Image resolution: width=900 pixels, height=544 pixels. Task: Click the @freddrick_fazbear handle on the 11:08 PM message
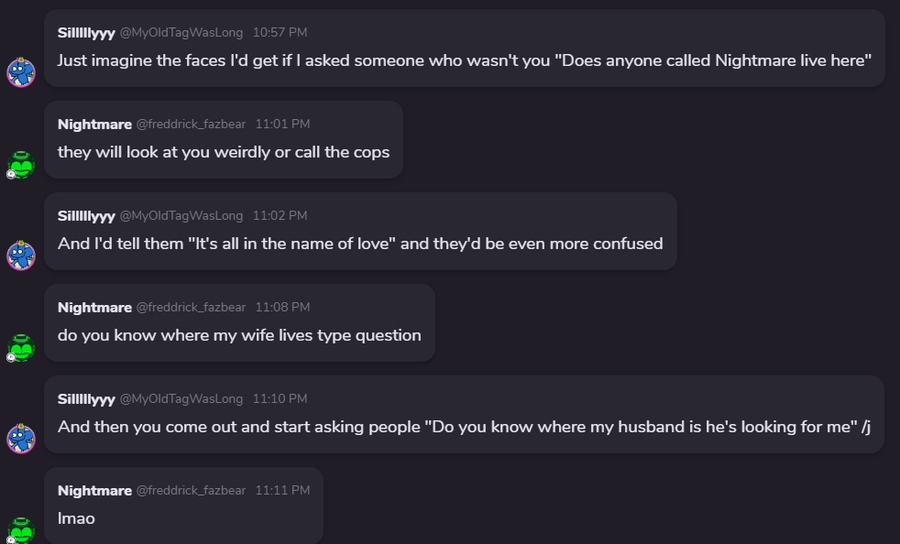coord(190,307)
